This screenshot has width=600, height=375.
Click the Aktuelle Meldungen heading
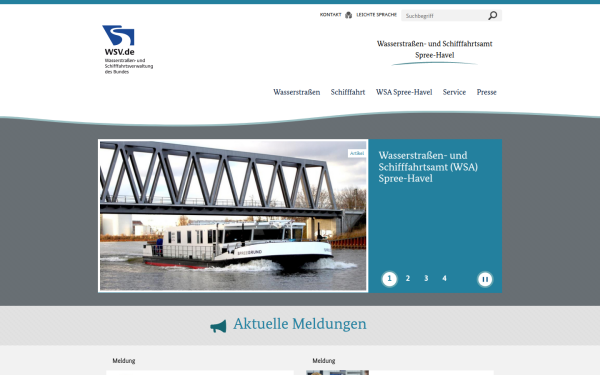click(x=300, y=324)
